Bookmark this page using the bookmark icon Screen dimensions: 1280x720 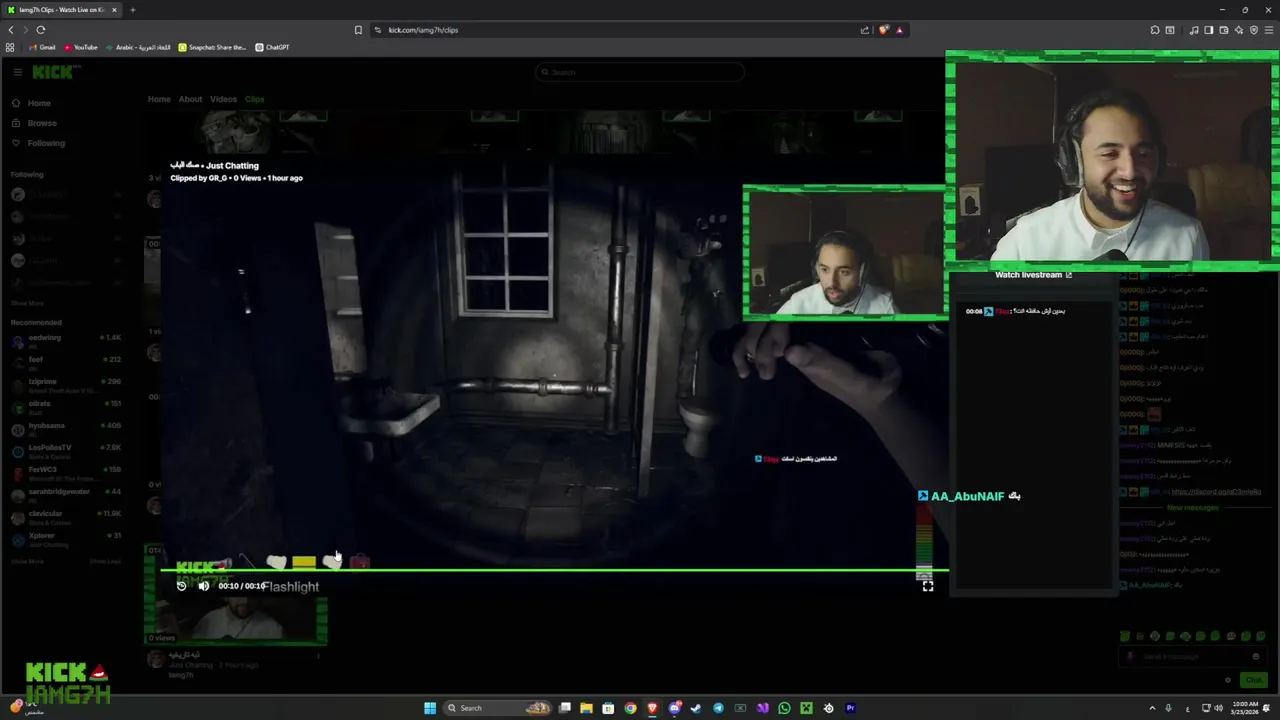tap(358, 30)
